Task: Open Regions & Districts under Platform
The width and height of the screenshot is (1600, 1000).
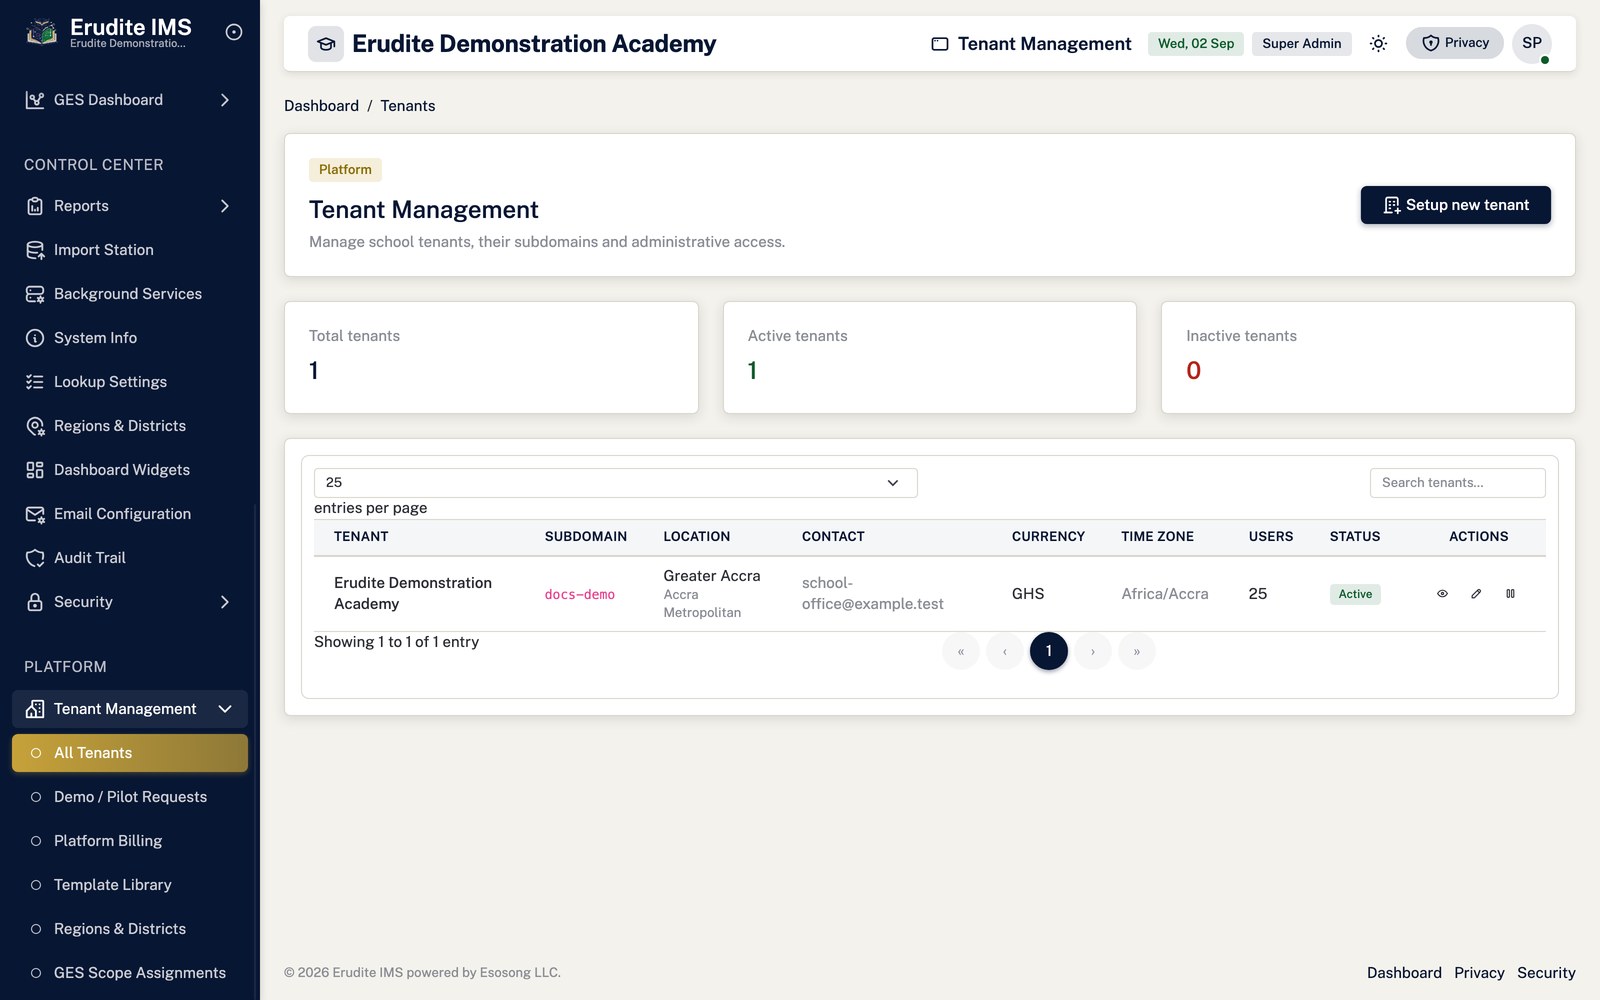Action: [130, 929]
